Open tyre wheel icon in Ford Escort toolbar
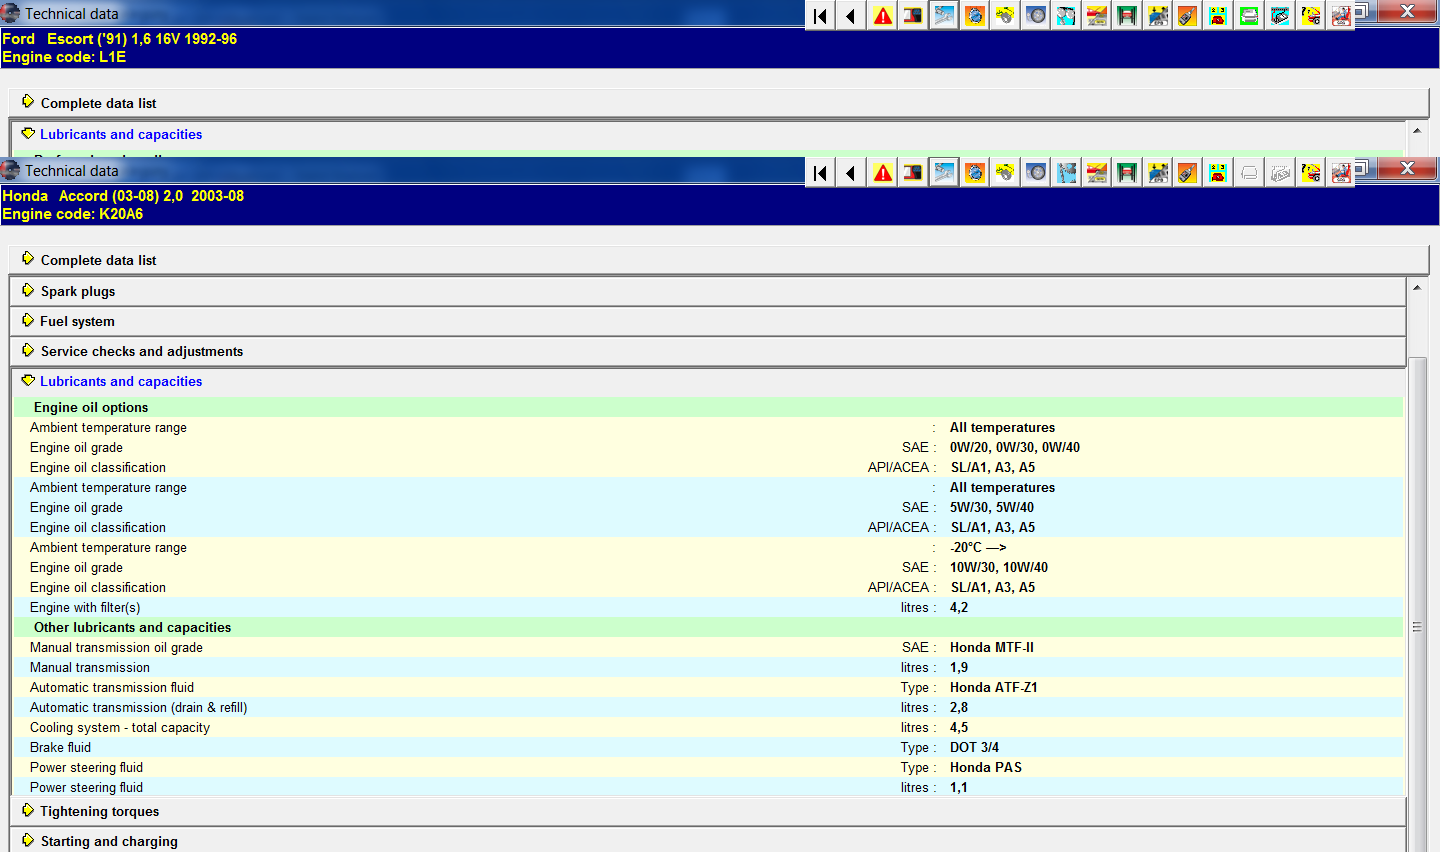The image size is (1440, 852). tap(1036, 16)
